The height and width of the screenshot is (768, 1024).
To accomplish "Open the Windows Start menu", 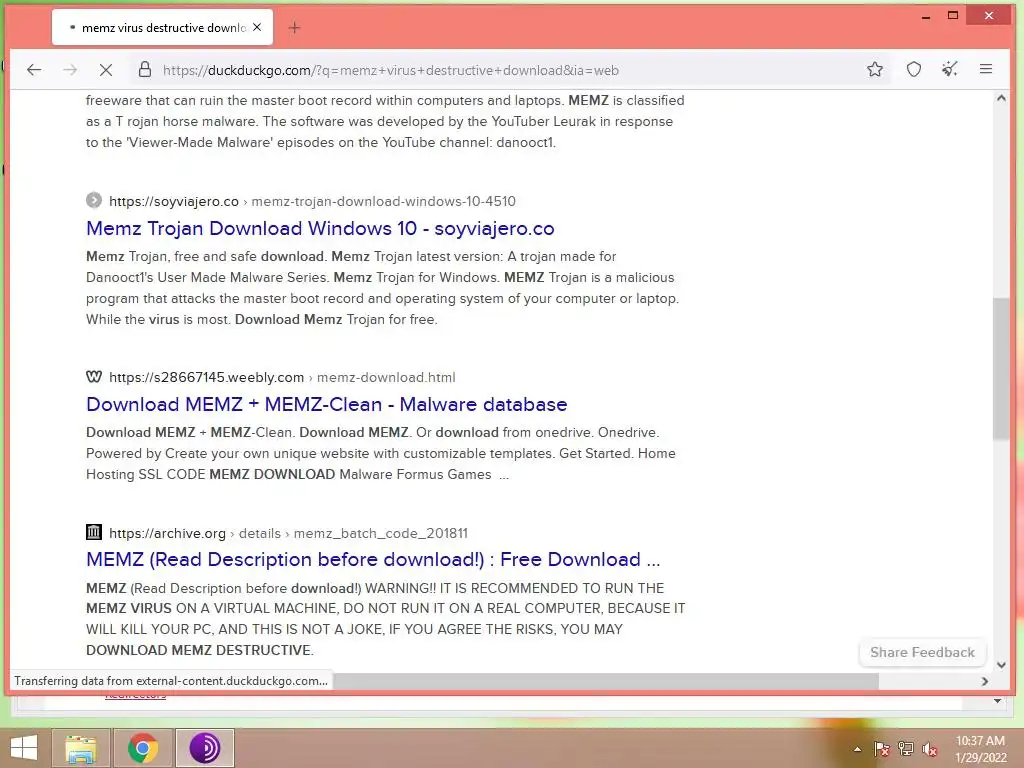I will point(24,748).
